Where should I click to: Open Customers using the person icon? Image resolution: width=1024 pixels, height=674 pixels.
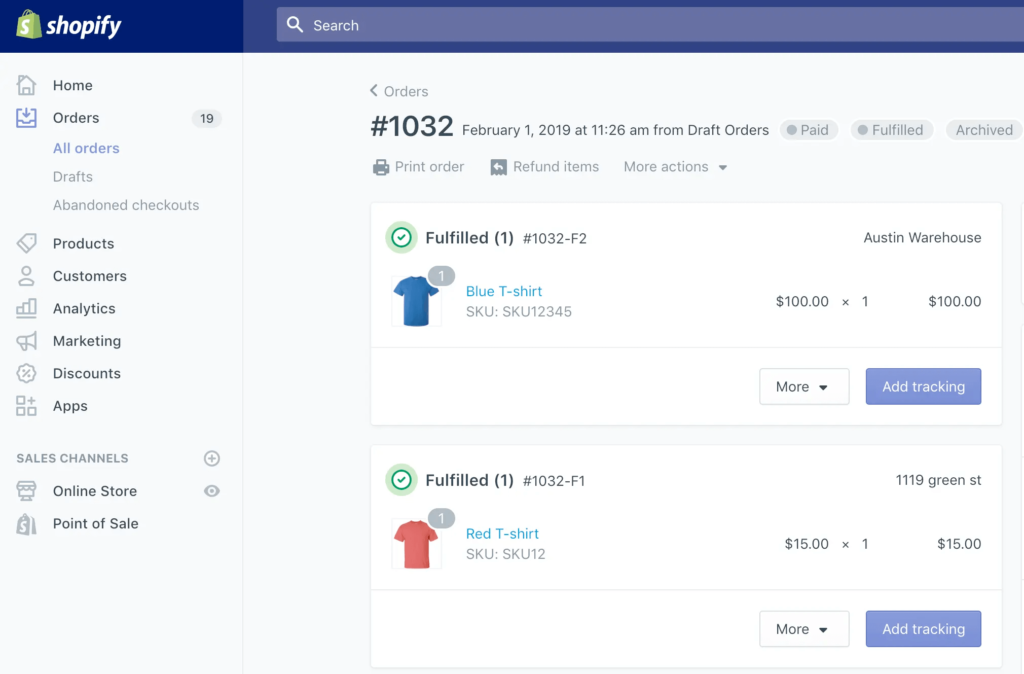click(28, 276)
